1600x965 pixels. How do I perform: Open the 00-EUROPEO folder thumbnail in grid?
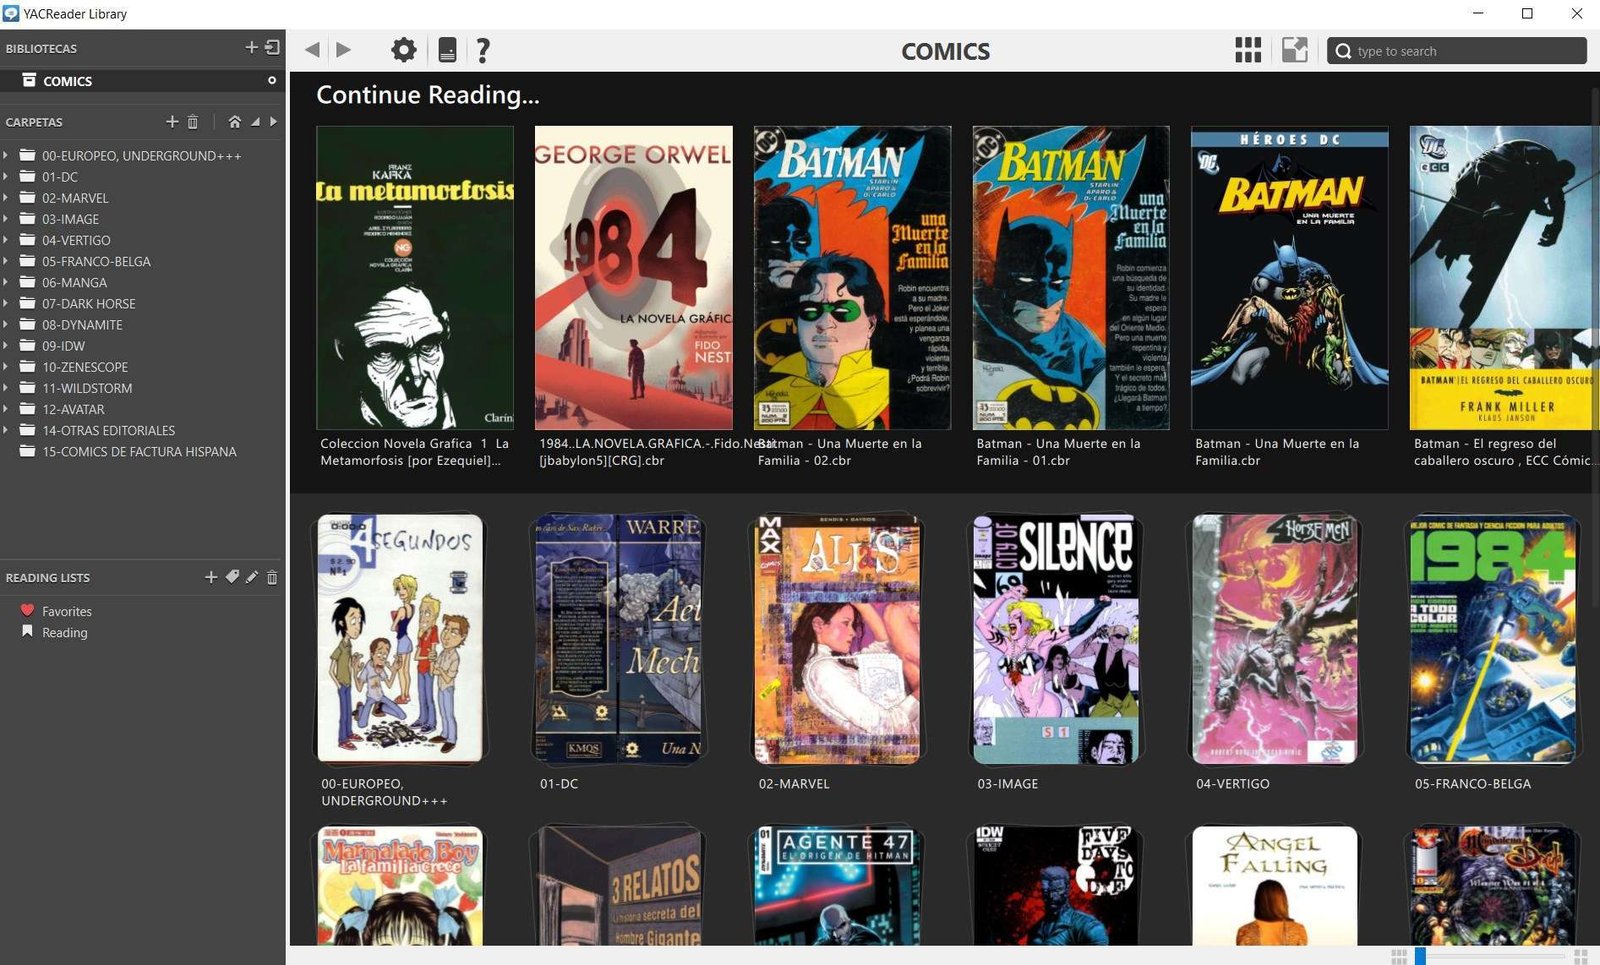400,638
